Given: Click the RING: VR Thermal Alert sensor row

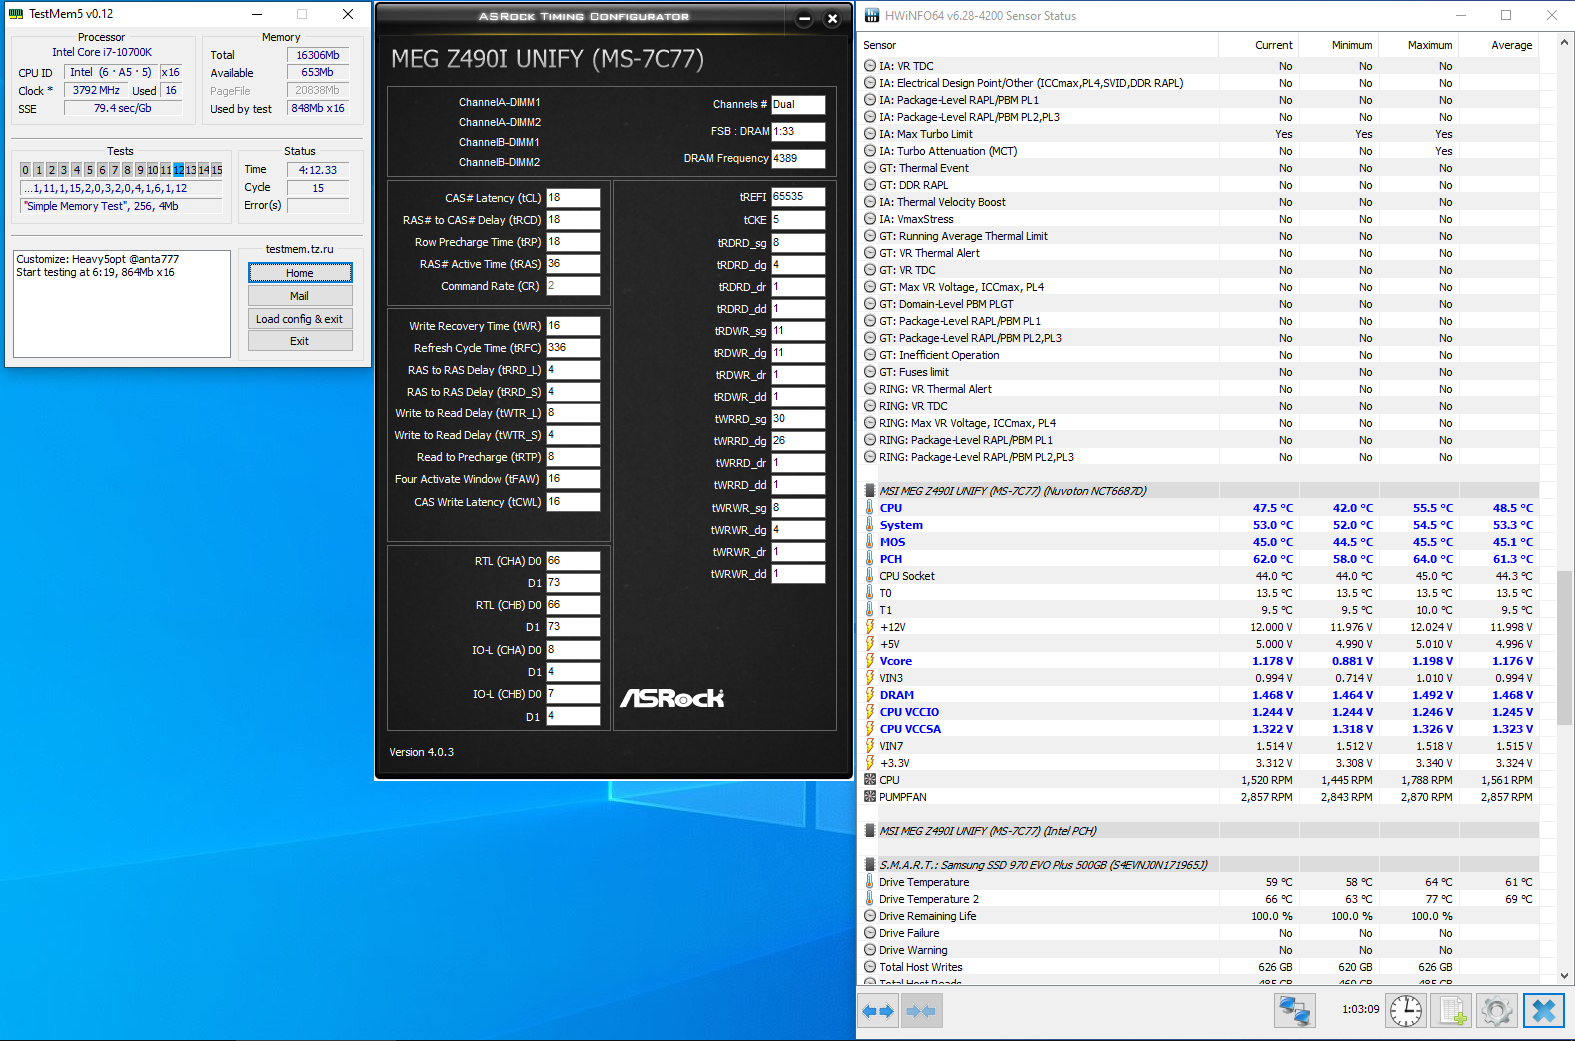Looking at the screenshot, I should (x=1198, y=389).
